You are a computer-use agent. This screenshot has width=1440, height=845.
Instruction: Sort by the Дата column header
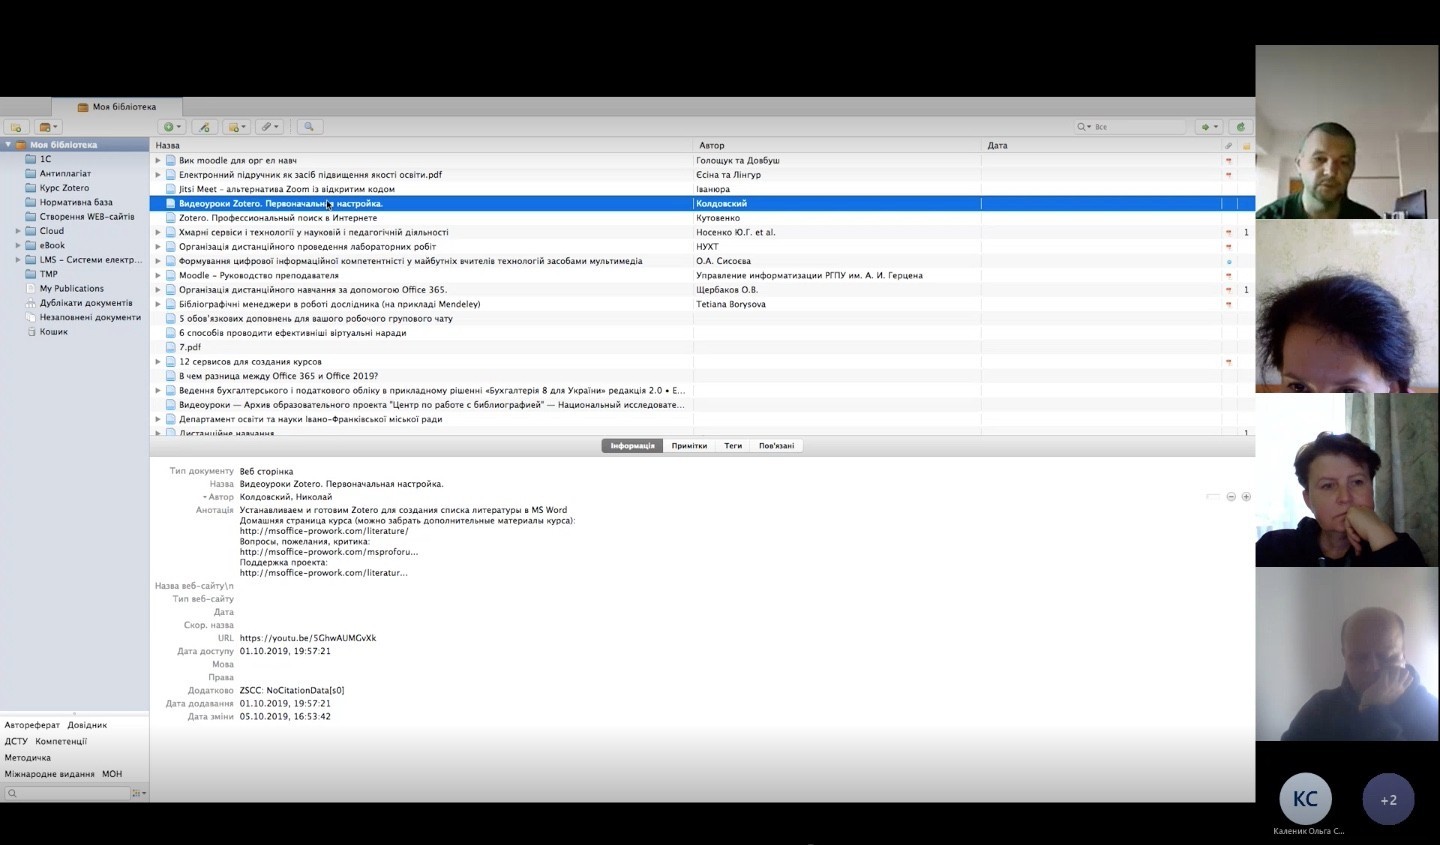pos(1101,146)
